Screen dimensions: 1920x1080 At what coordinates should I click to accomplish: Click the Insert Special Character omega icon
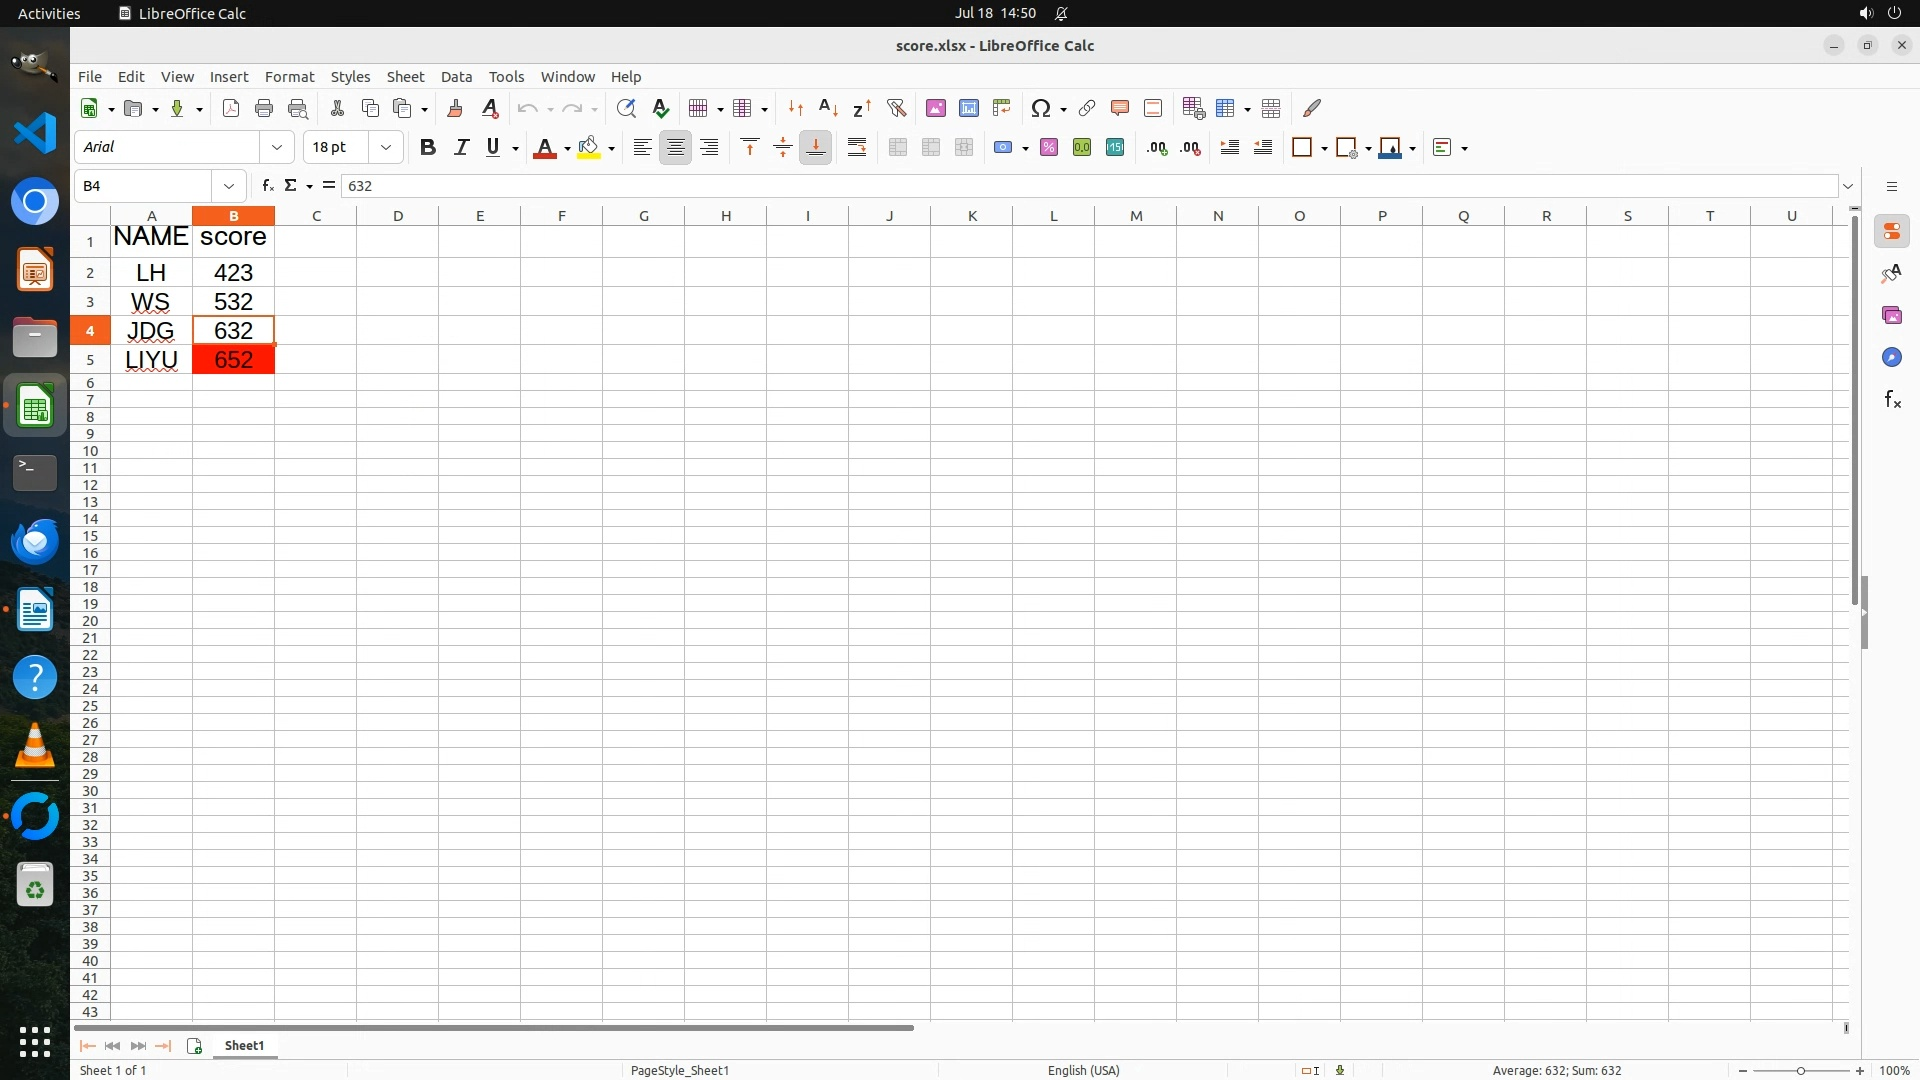(1040, 108)
